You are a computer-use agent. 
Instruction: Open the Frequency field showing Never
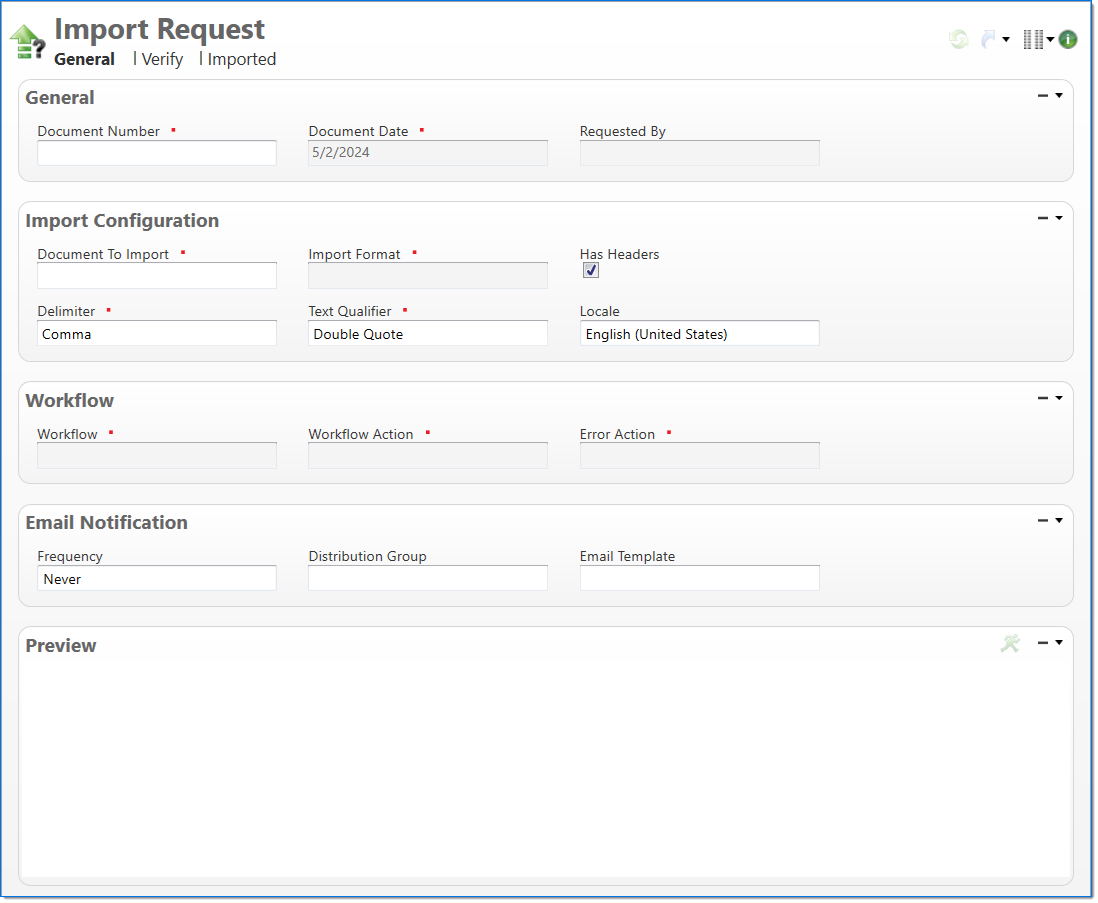[157, 579]
